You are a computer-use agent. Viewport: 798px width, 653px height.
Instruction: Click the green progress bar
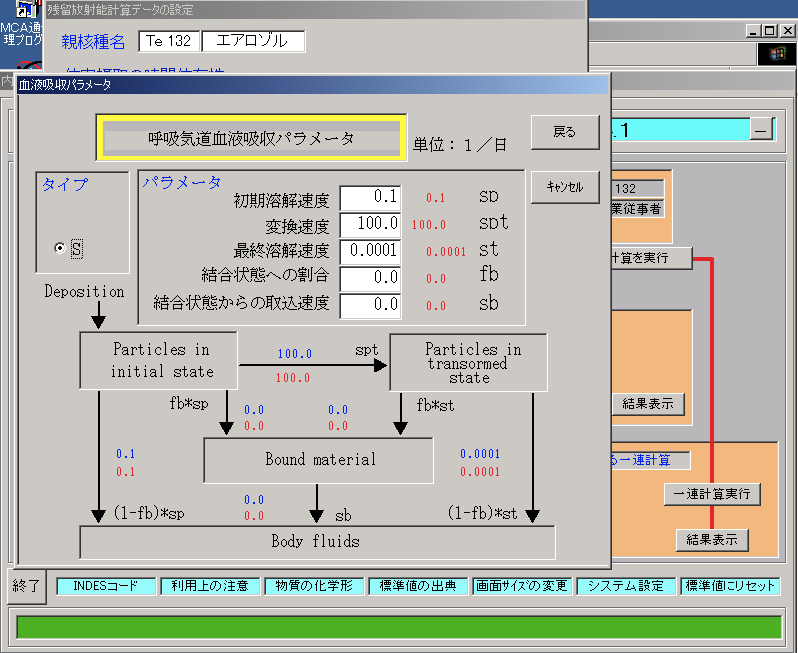pos(398,627)
